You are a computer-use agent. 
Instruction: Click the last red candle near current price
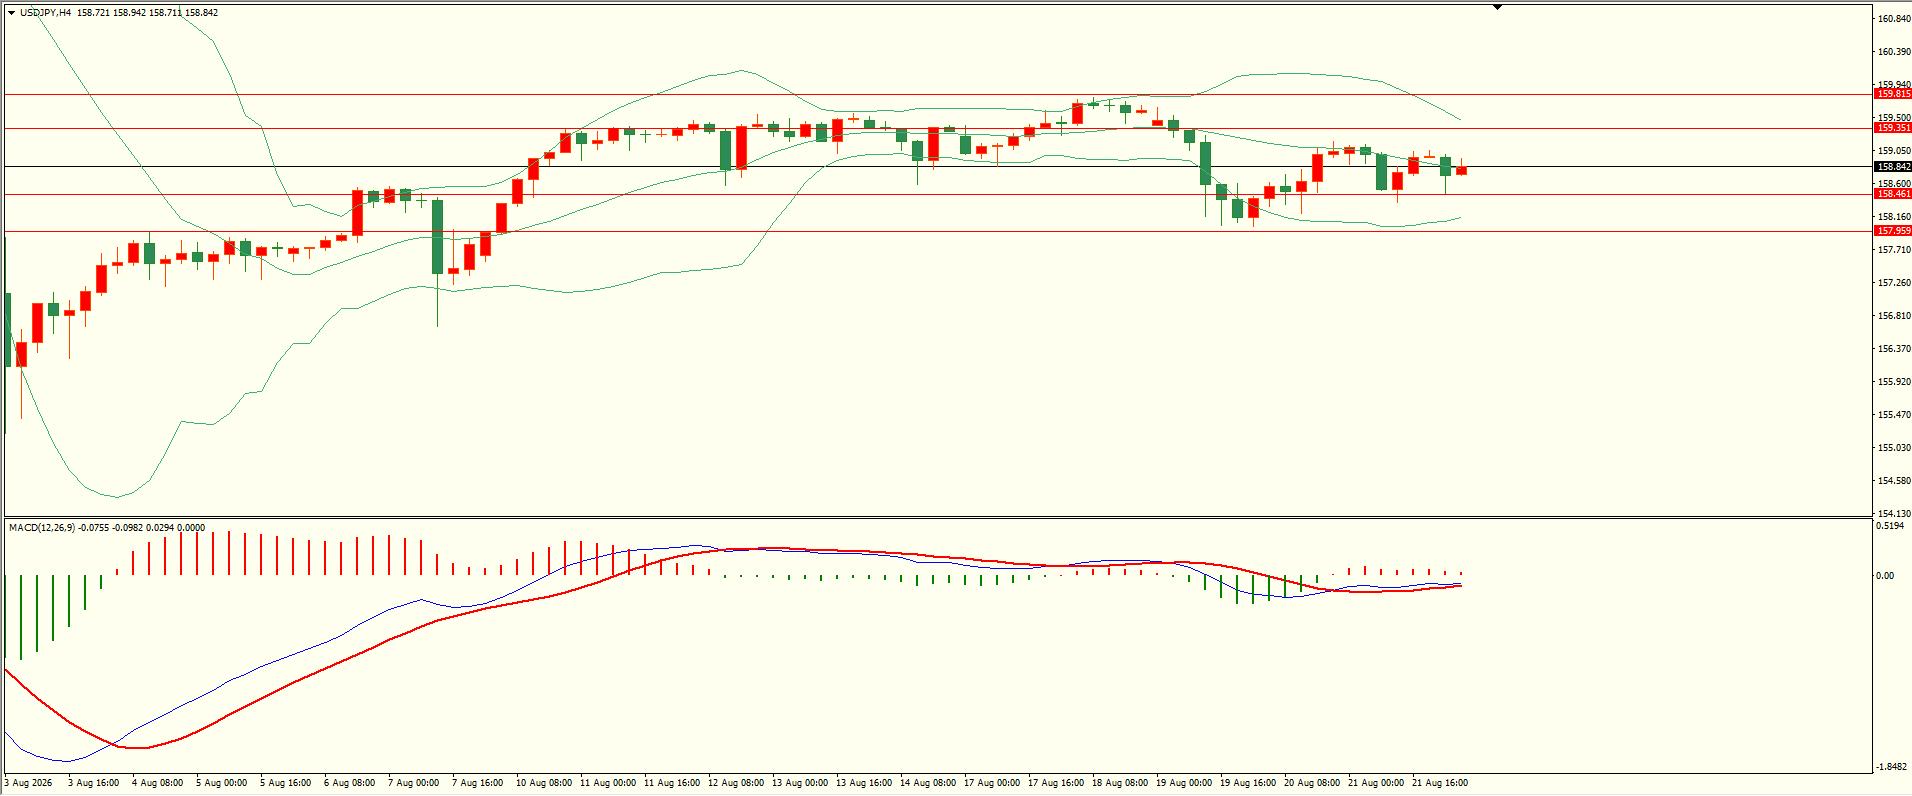point(1462,170)
